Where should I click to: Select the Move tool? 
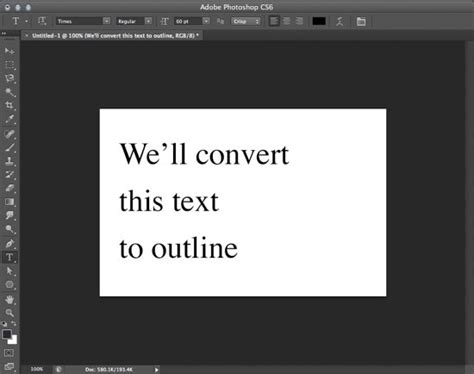[9, 51]
